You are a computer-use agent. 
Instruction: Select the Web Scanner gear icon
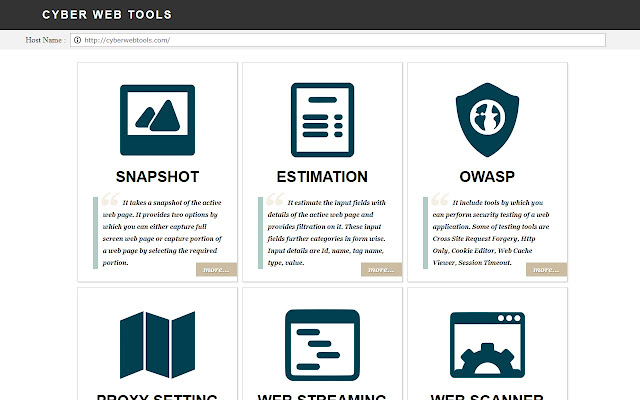(487, 345)
